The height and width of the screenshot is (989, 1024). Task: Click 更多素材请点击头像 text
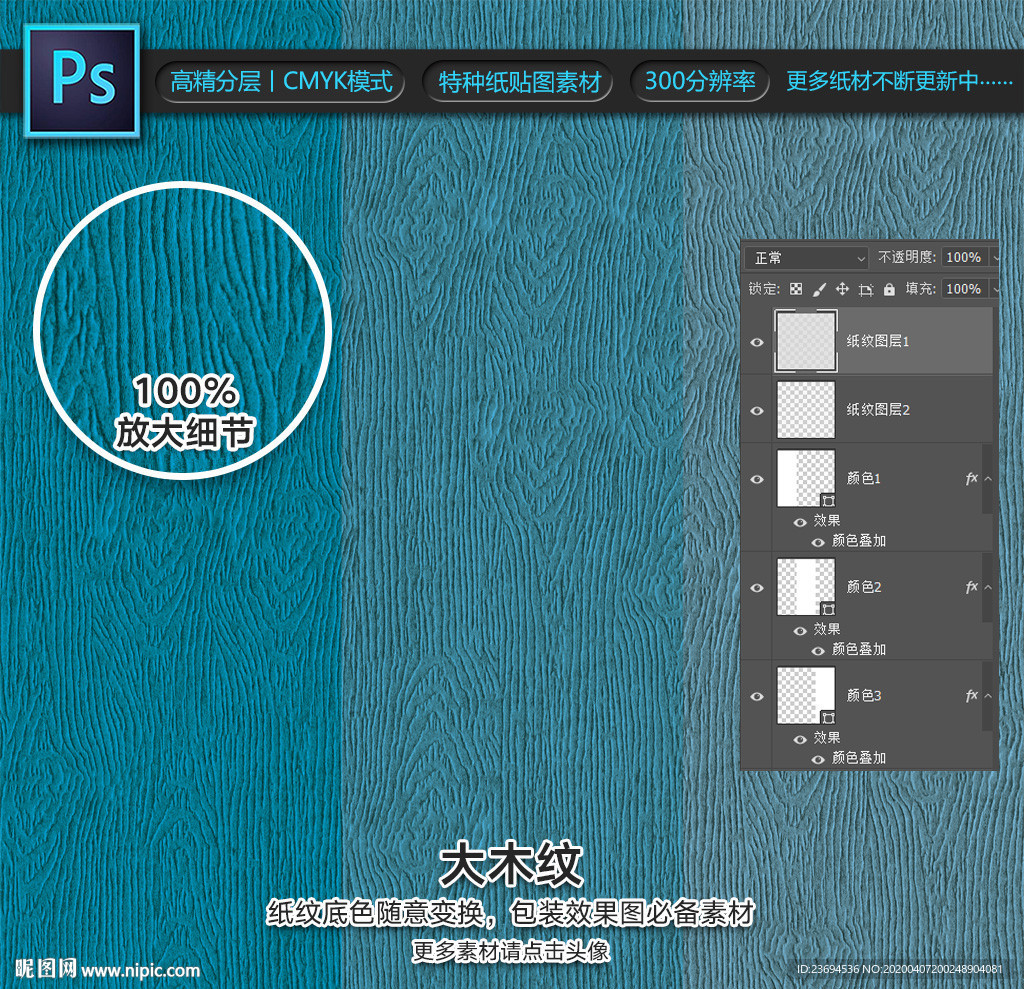point(511,951)
